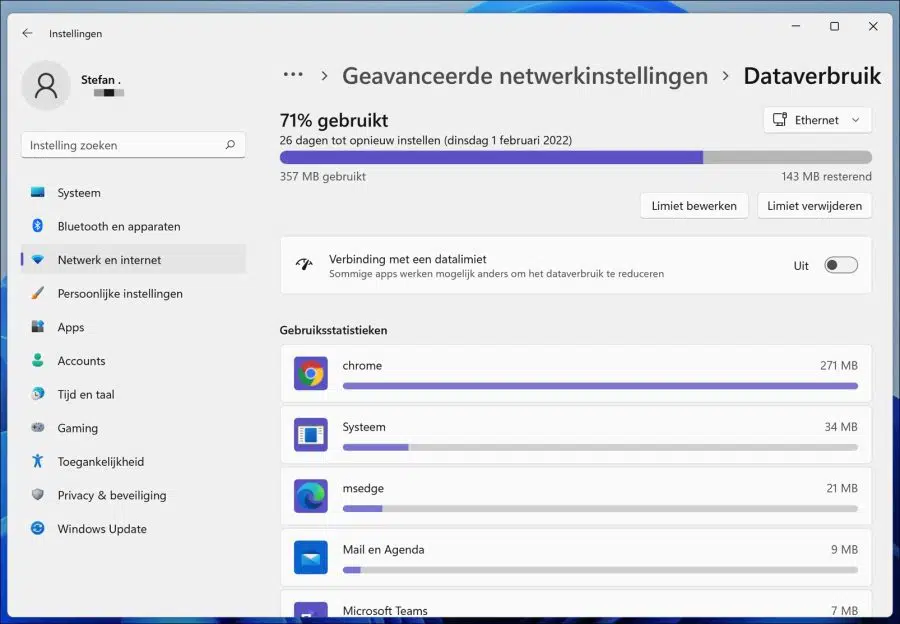Open Bluetooth en apparaten category
The height and width of the screenshot is (624, 900).
pyautogui.click(x=133, y=226)
